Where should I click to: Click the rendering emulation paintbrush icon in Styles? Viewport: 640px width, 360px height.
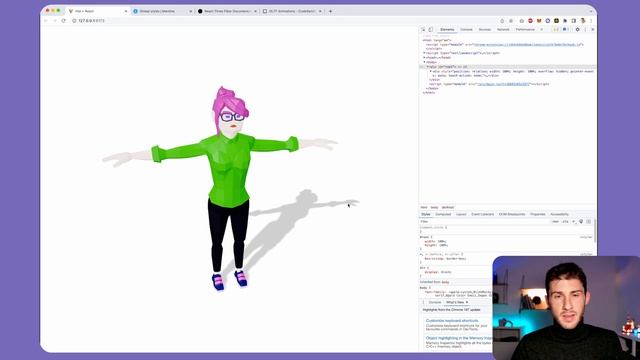[581, 222]
